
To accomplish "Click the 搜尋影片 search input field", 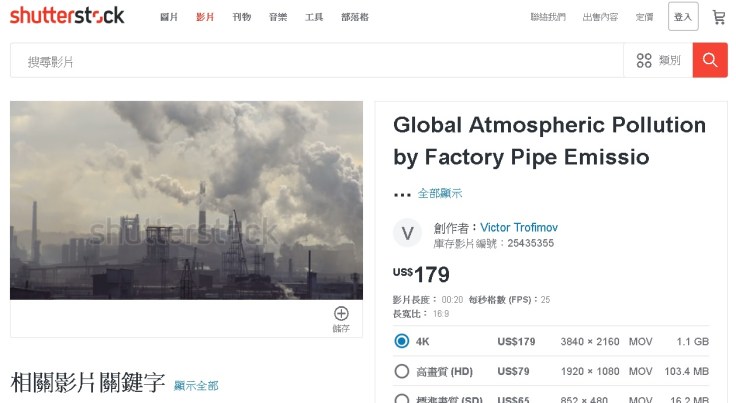I will [316, 61].
